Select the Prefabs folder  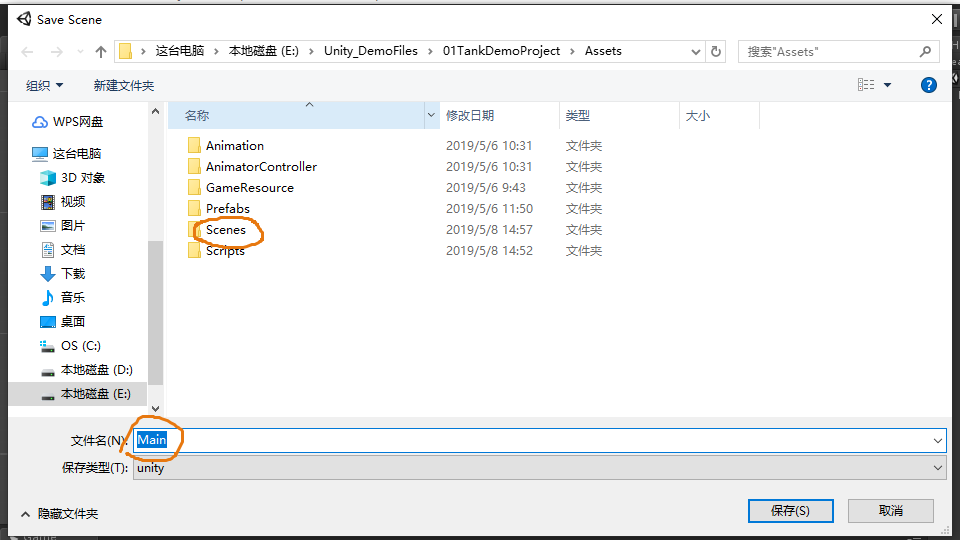(x=228, y=209)
